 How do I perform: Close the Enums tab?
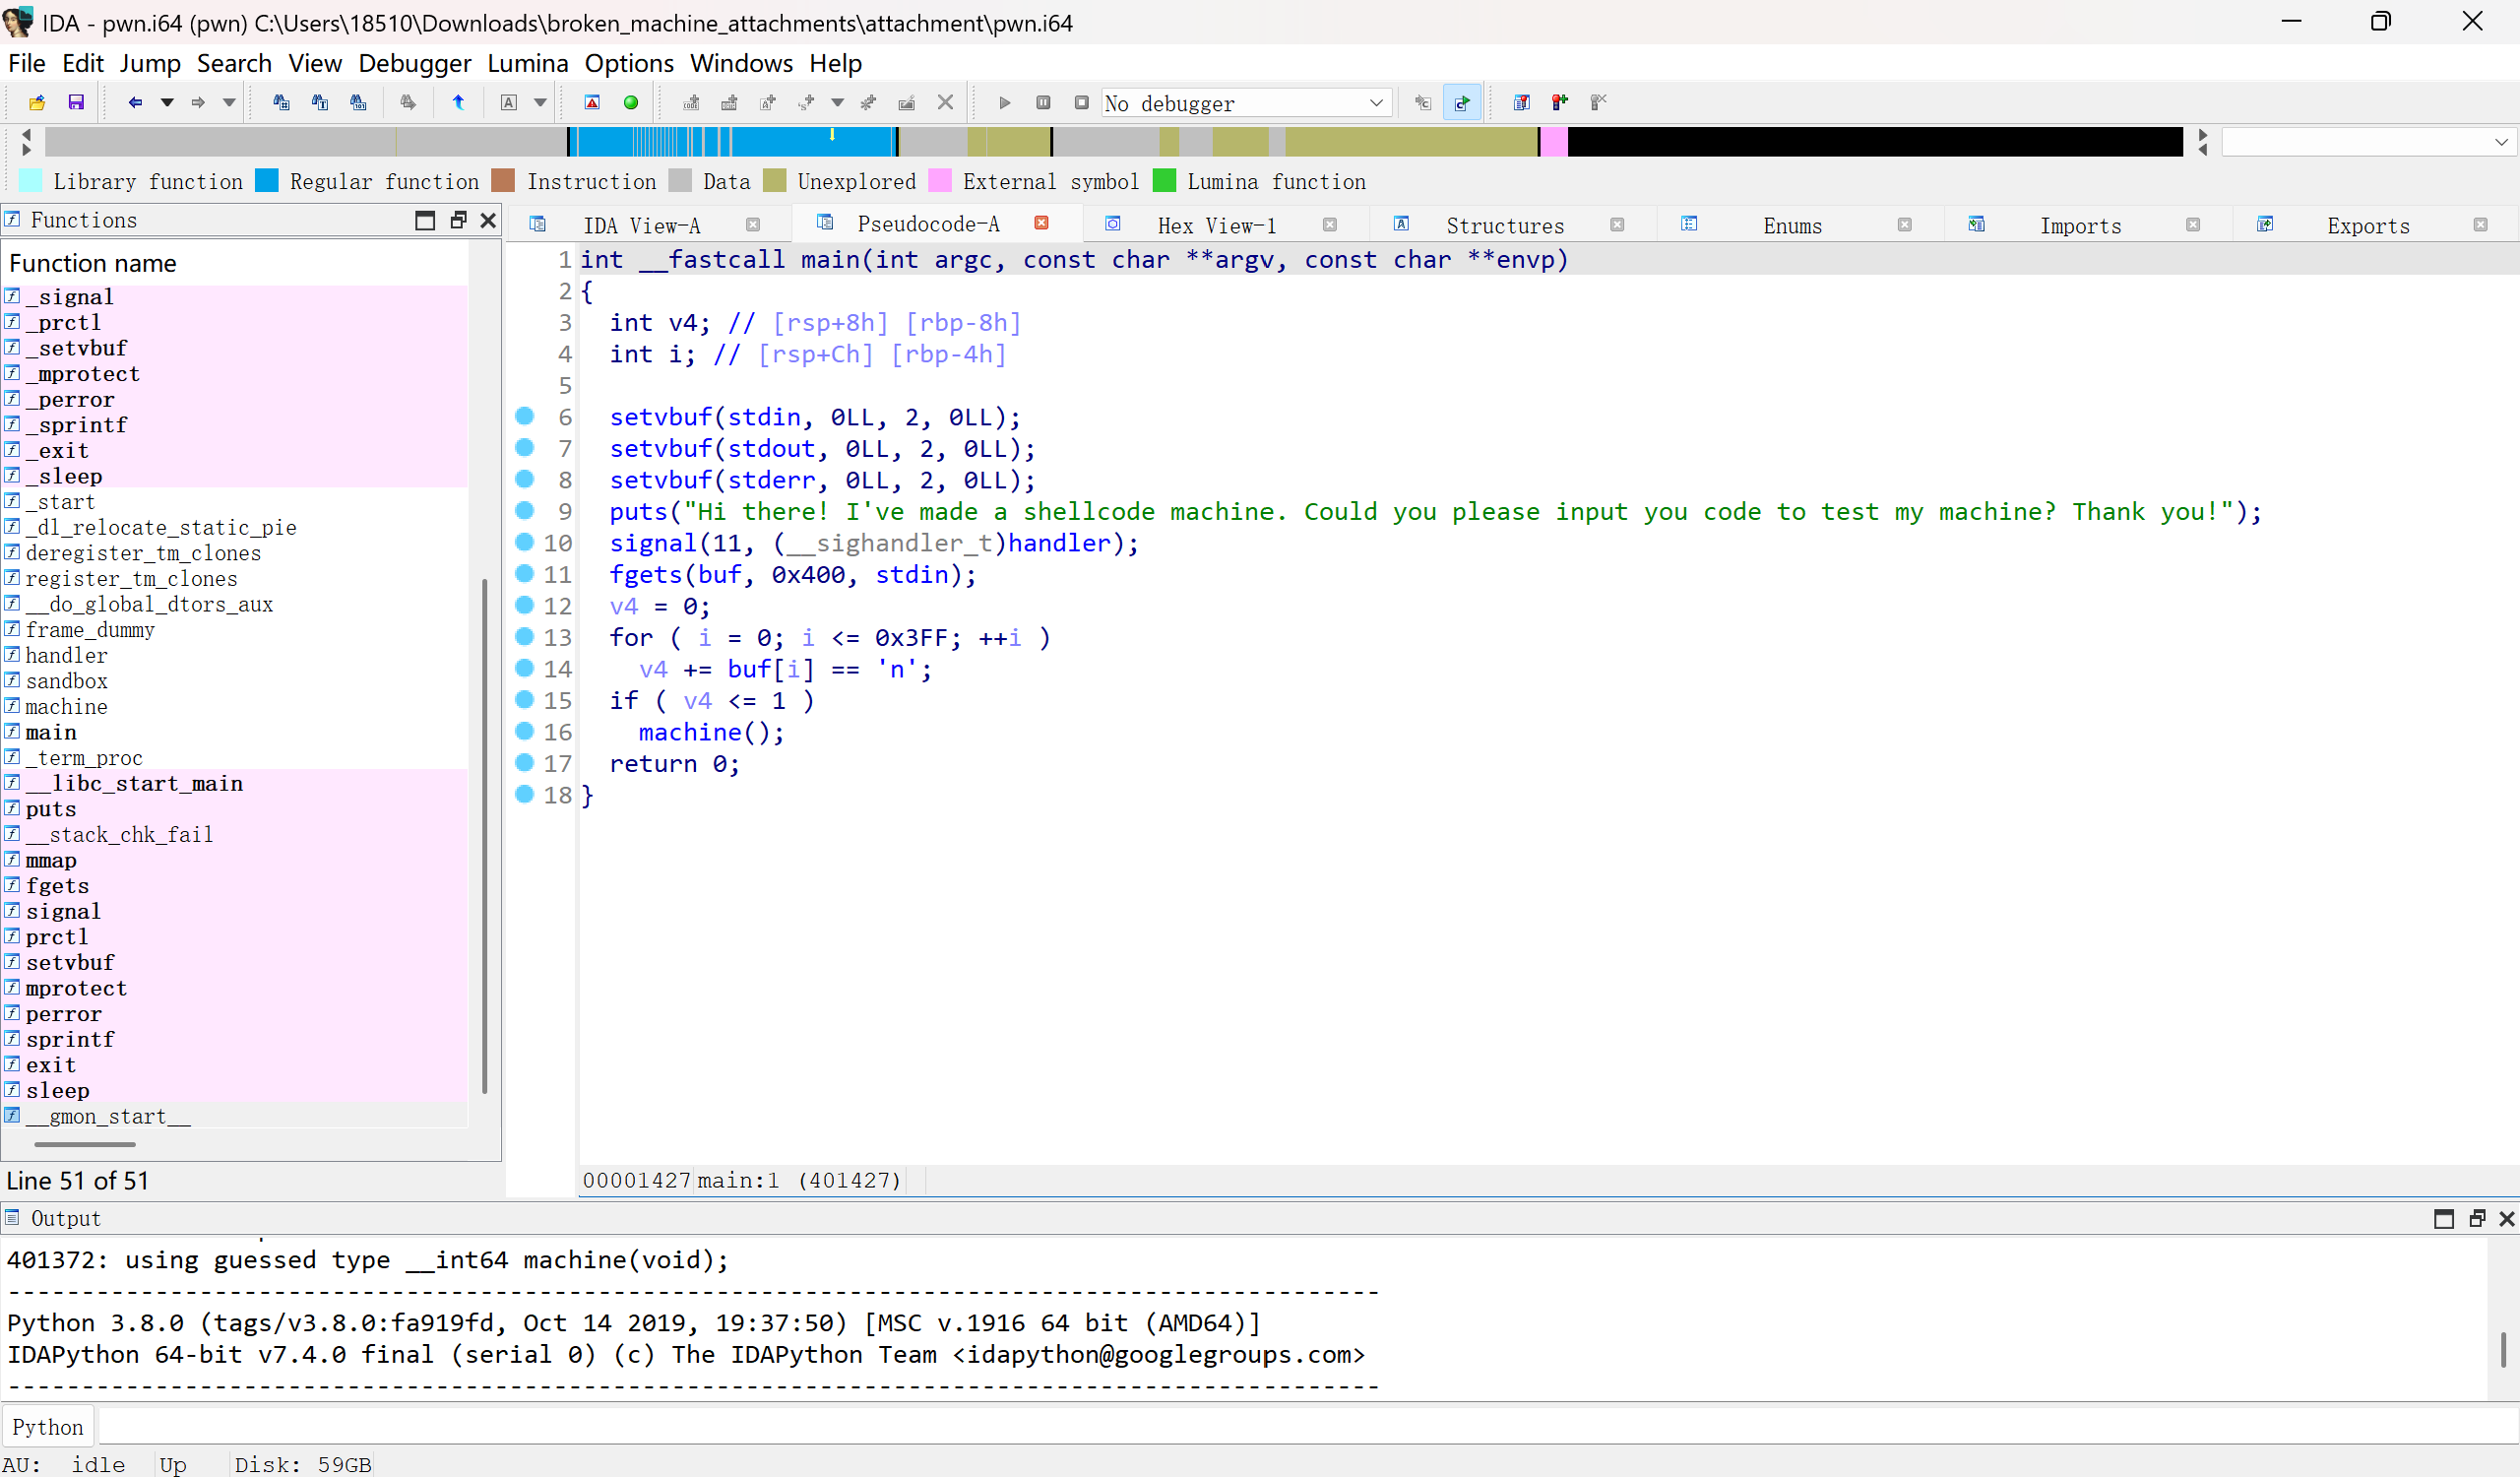[x=1905, y=226]
